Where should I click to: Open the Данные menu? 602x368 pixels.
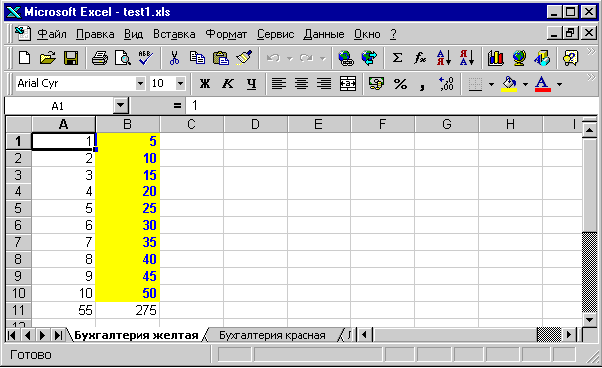[324, 34]
